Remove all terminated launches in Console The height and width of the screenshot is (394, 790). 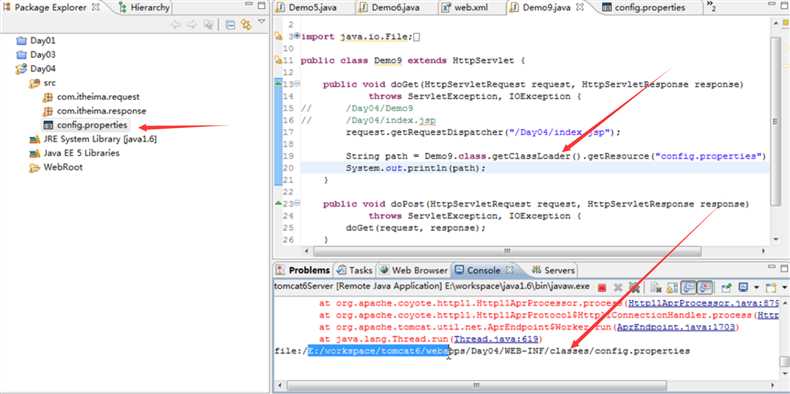(635, 288)
